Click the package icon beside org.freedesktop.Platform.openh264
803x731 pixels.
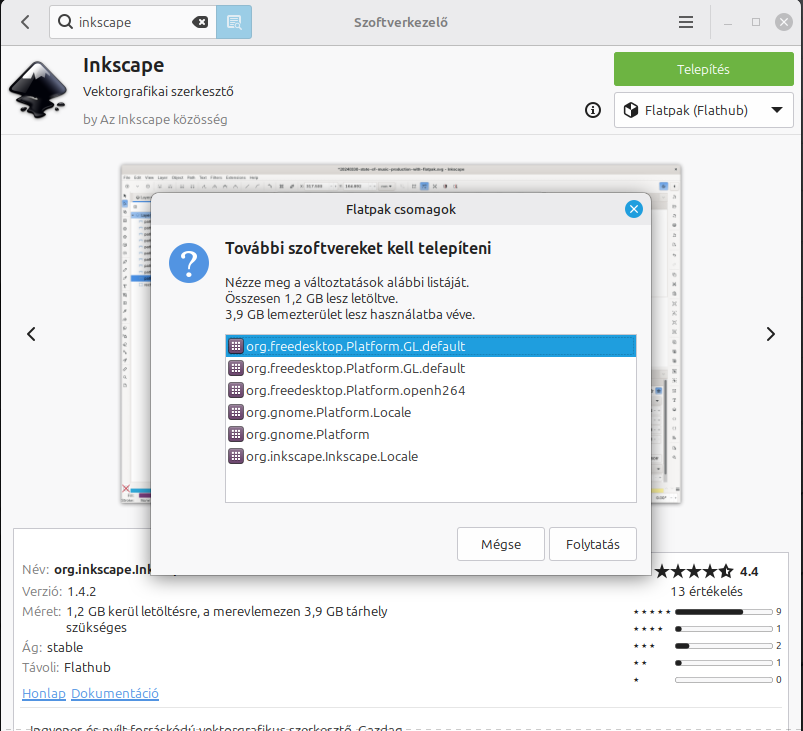[x=236, y=390]
